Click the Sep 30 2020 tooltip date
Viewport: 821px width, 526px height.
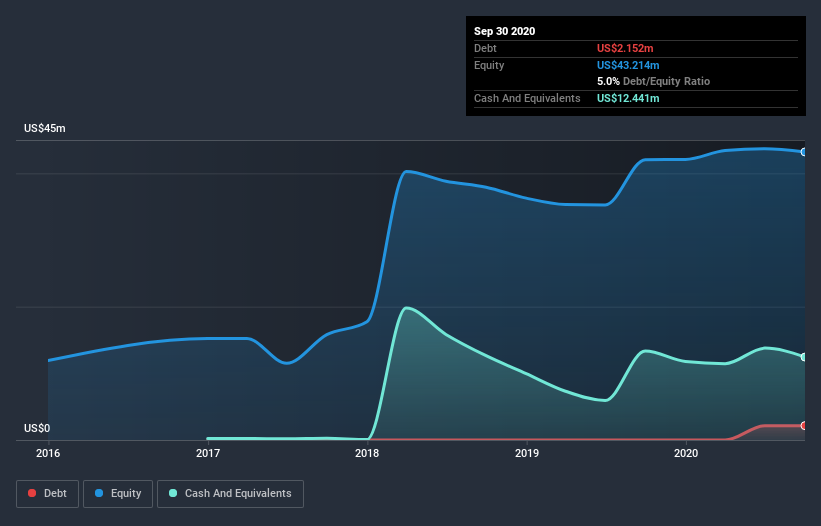(505, 31)
